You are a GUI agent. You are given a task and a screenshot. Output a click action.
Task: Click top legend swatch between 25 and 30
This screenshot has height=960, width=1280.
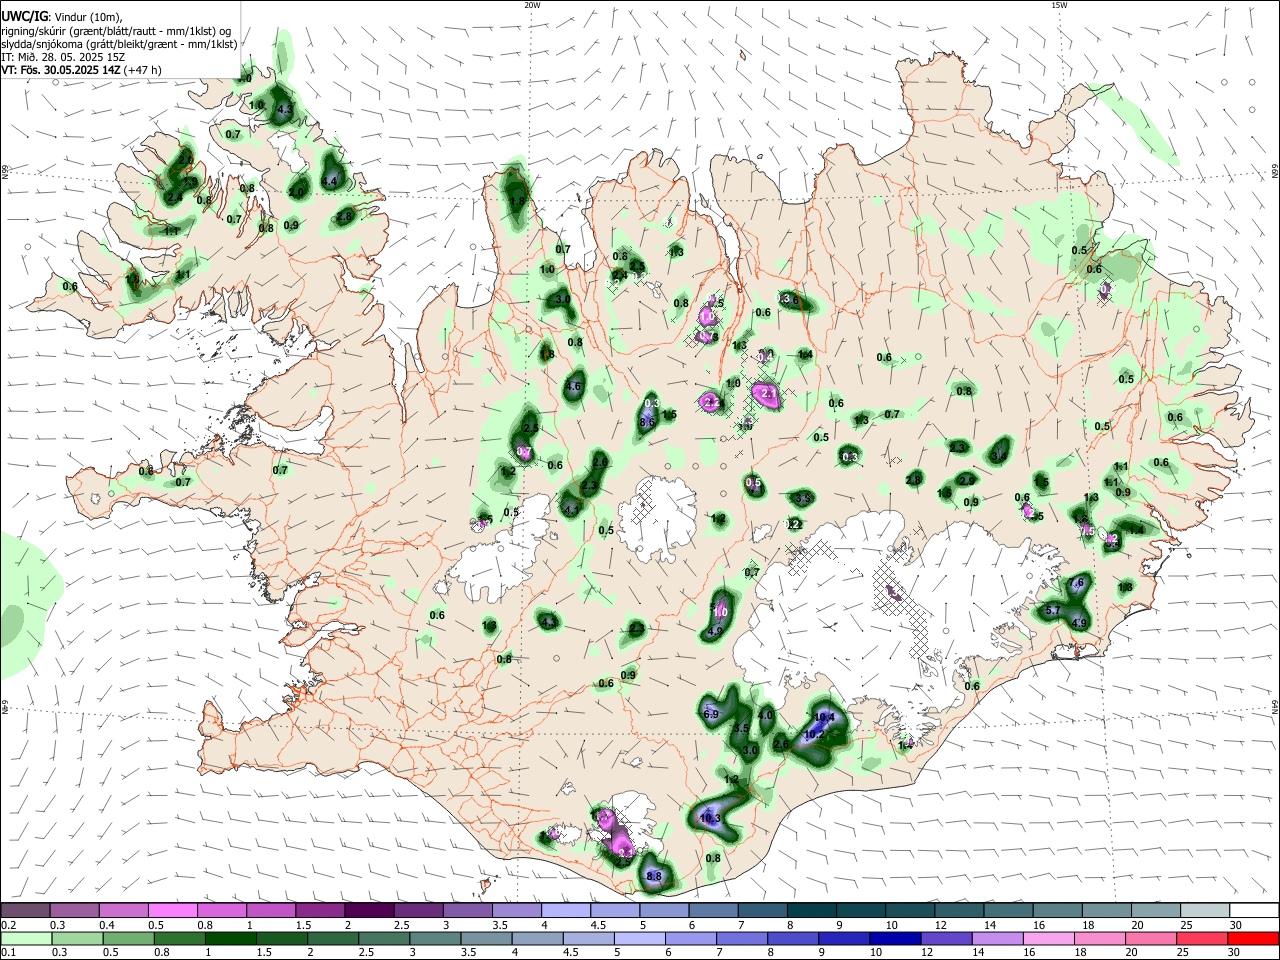[1204, 911]
